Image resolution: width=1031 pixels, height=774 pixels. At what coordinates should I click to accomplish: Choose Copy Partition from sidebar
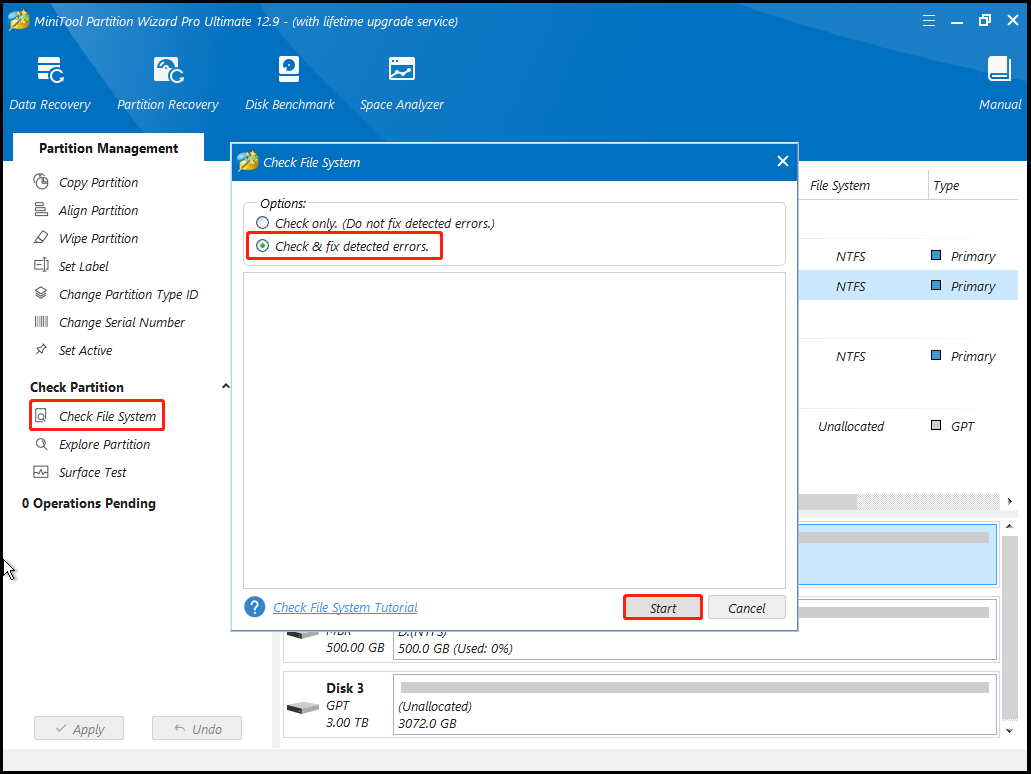click(99, 182)
